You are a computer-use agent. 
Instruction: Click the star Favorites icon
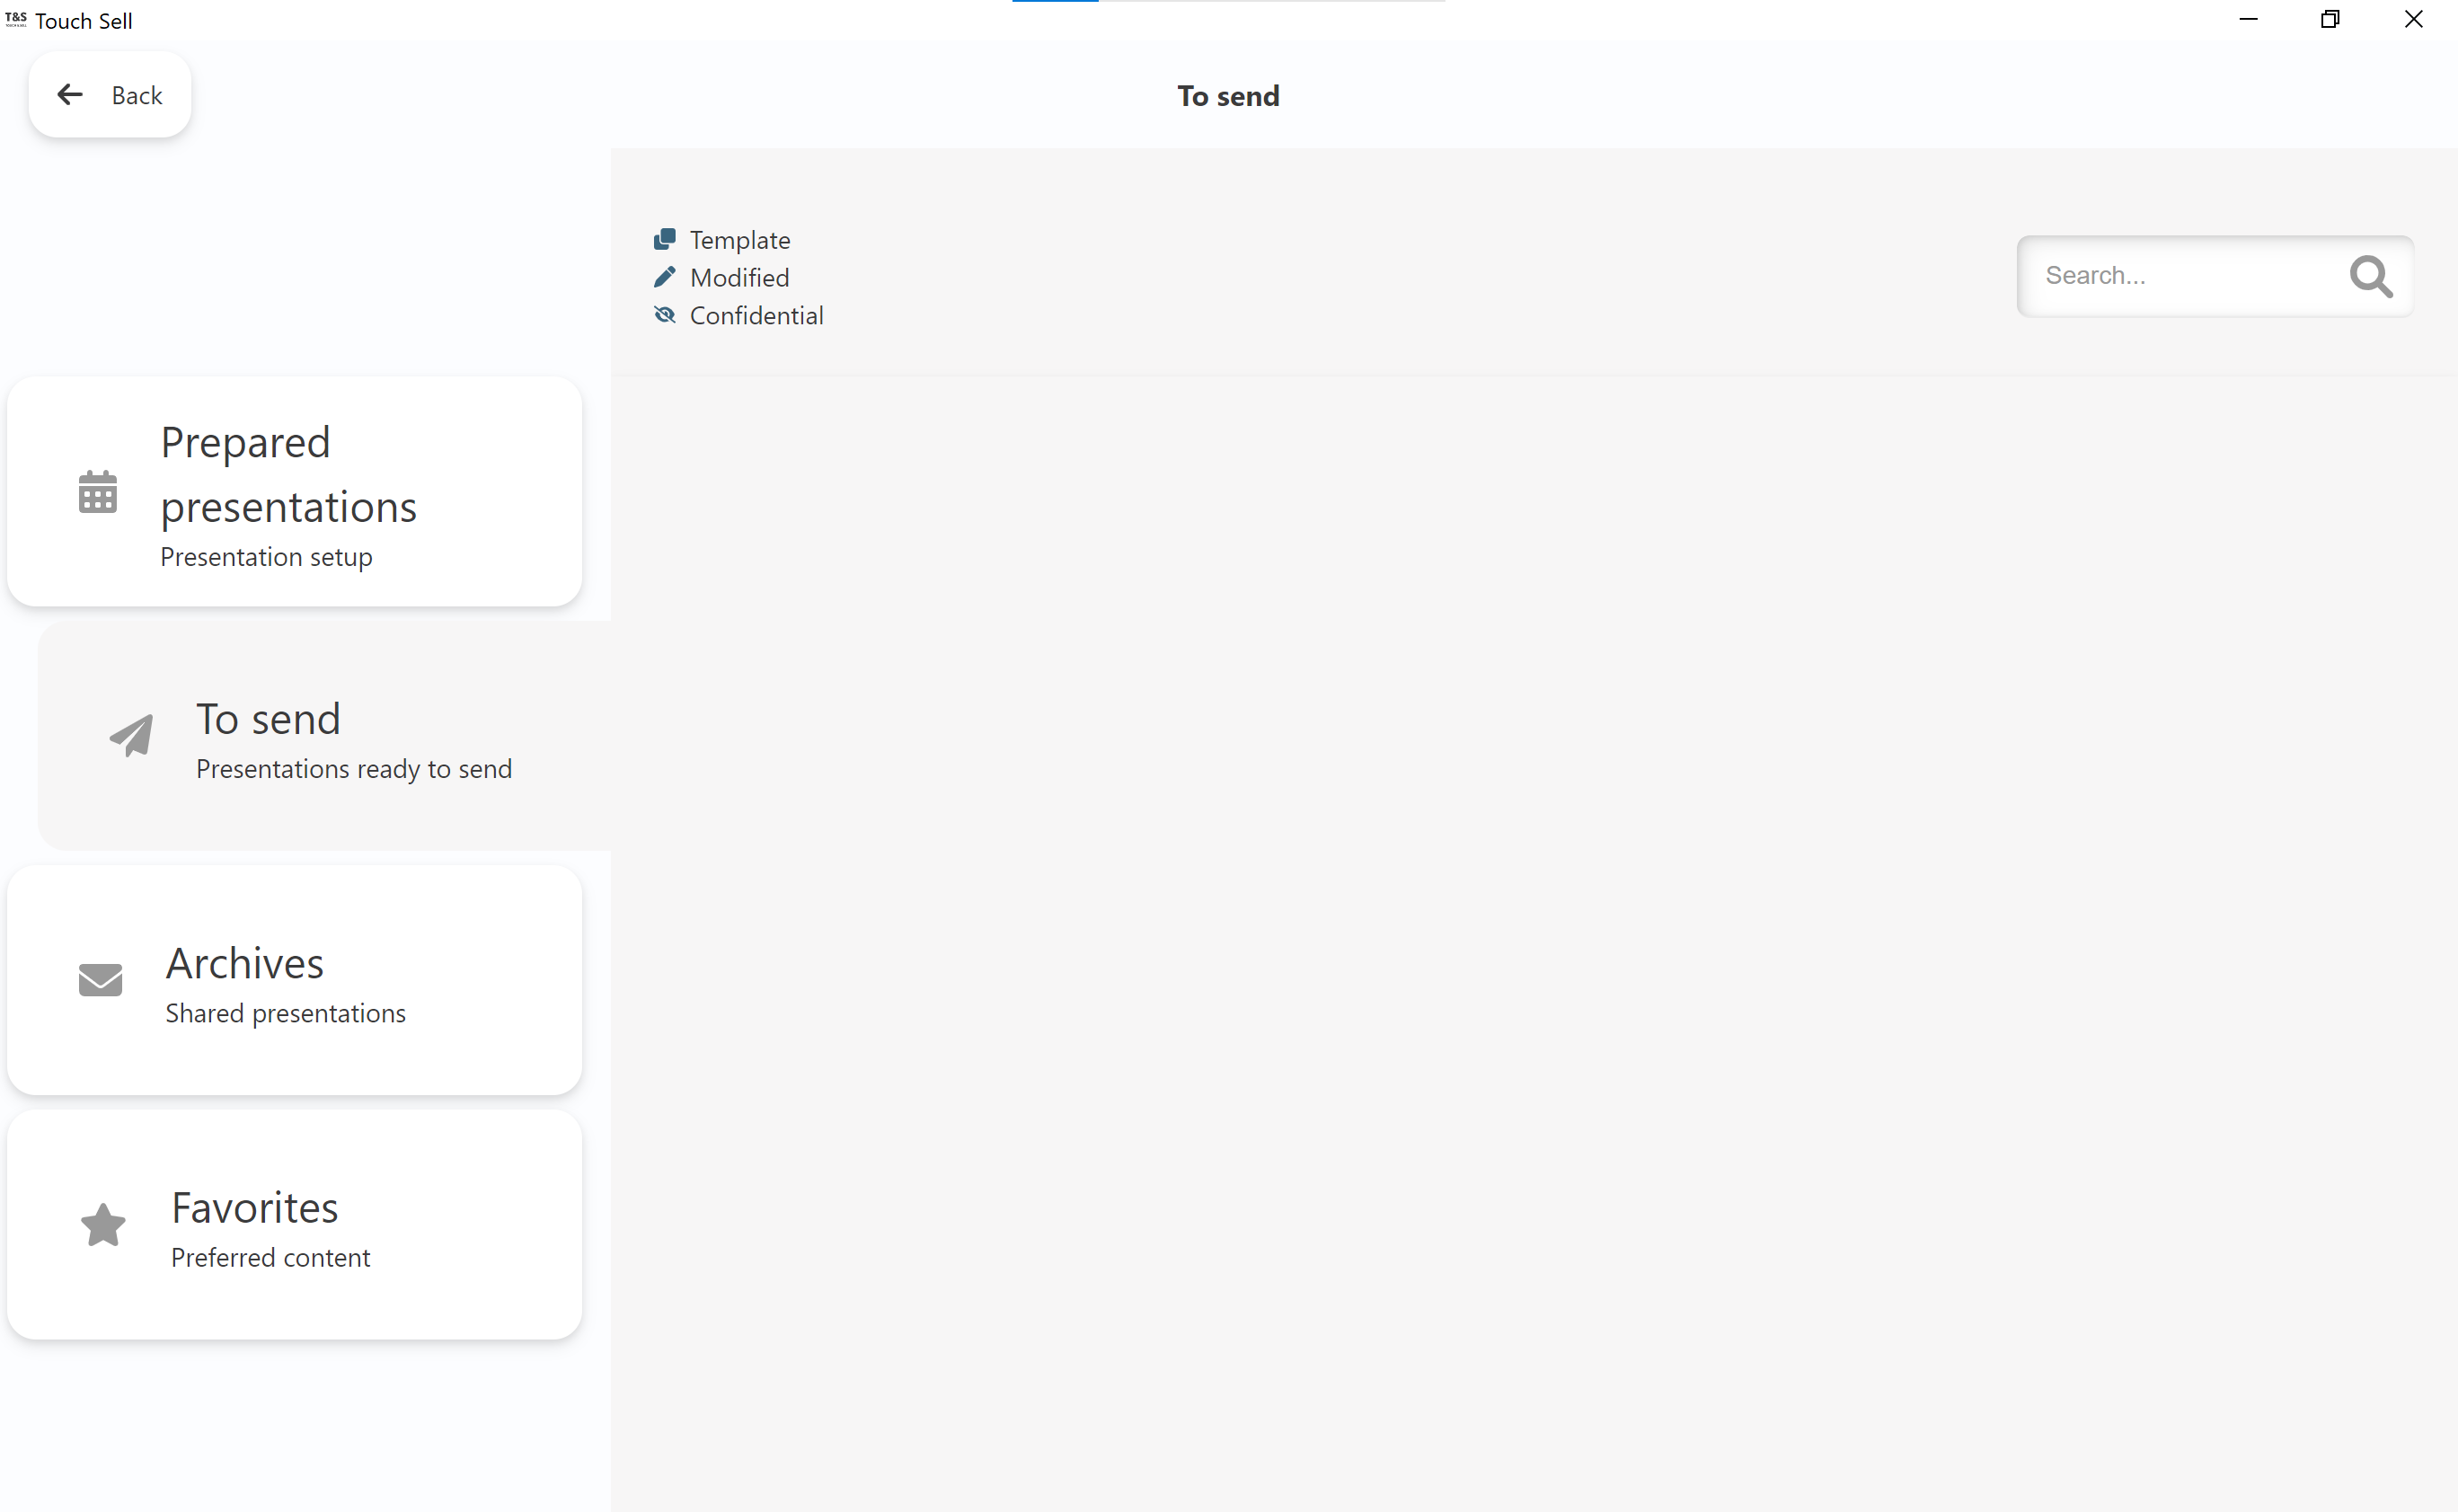(x=103, y=1225)
